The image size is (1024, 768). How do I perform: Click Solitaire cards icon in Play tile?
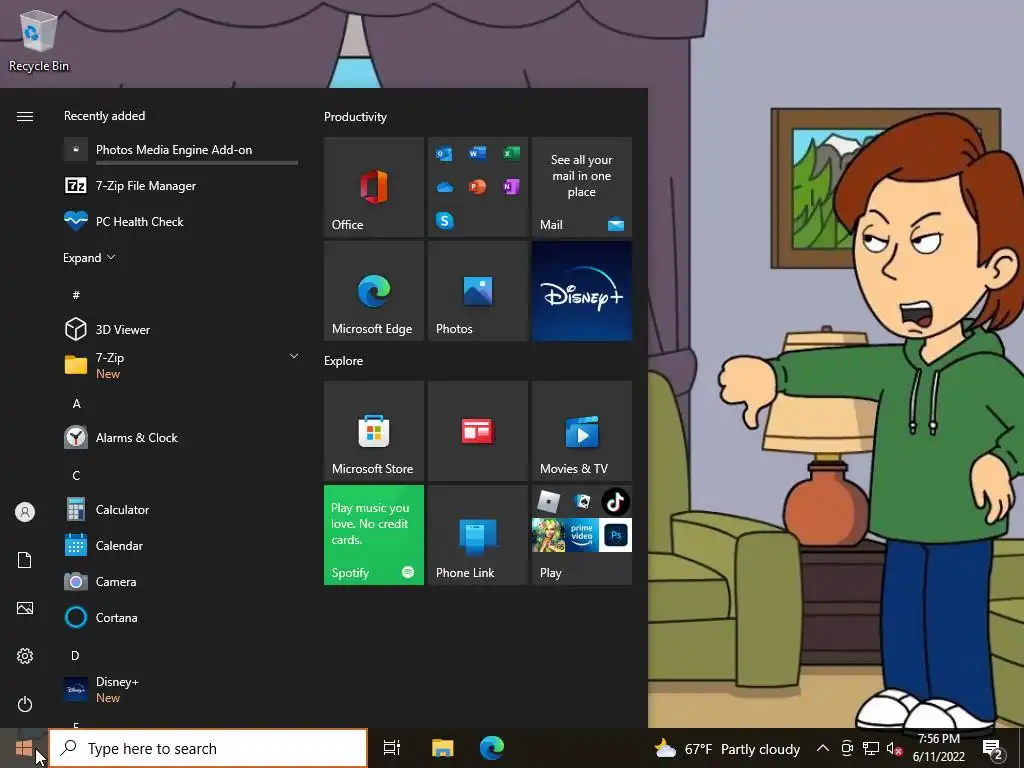coord(582,502)
